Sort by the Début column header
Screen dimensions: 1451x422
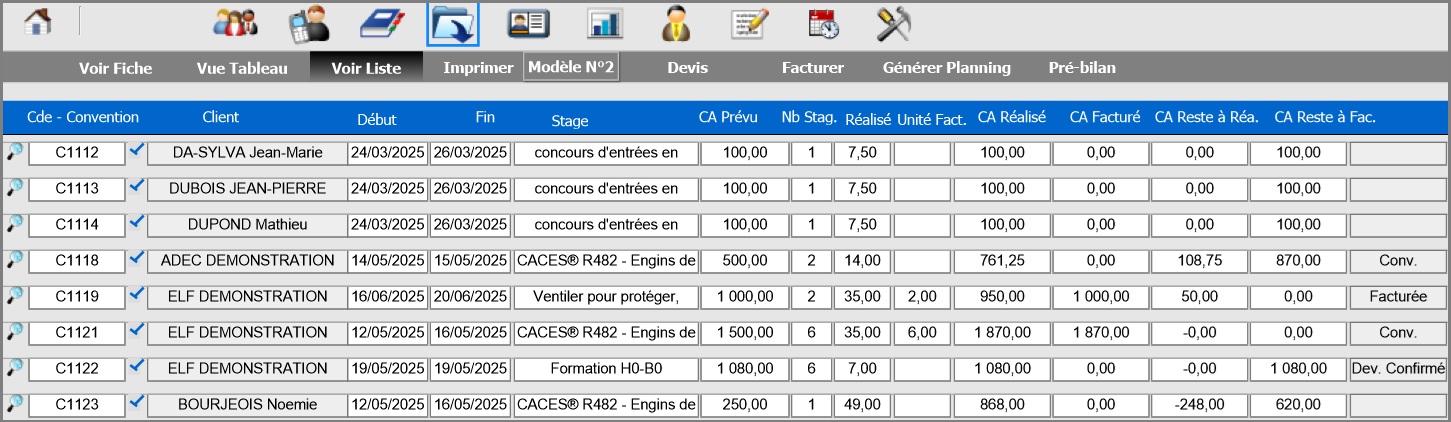(x=377, y=119)
